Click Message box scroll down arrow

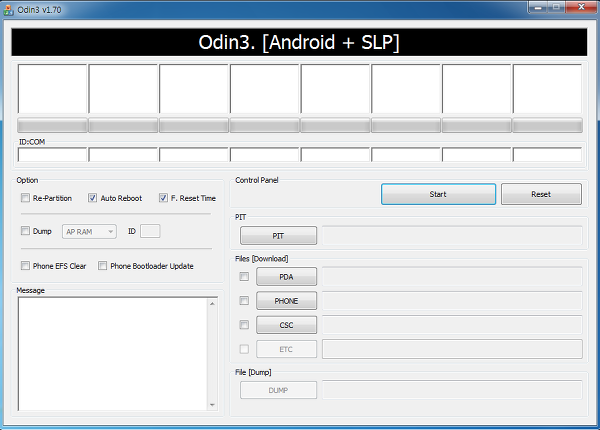pyautogui.click(x=212, y=405)
